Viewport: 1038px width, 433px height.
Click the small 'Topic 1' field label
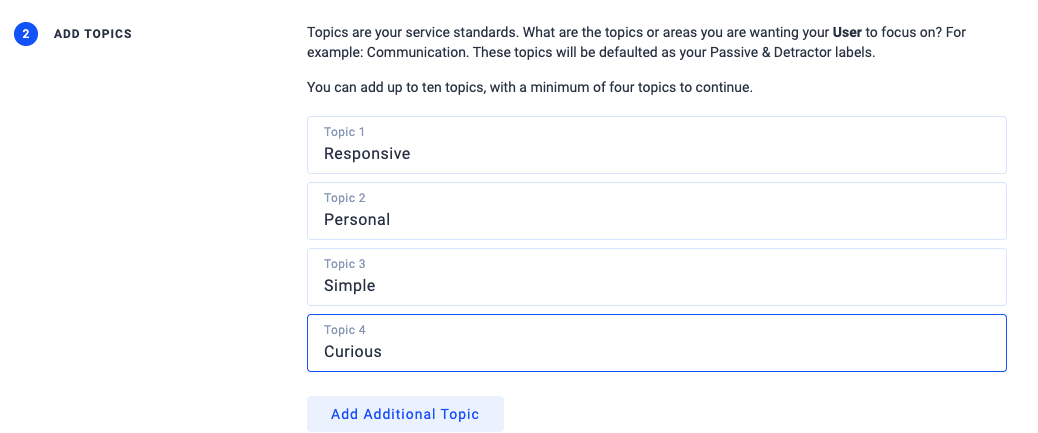click(x=345, y=132)
